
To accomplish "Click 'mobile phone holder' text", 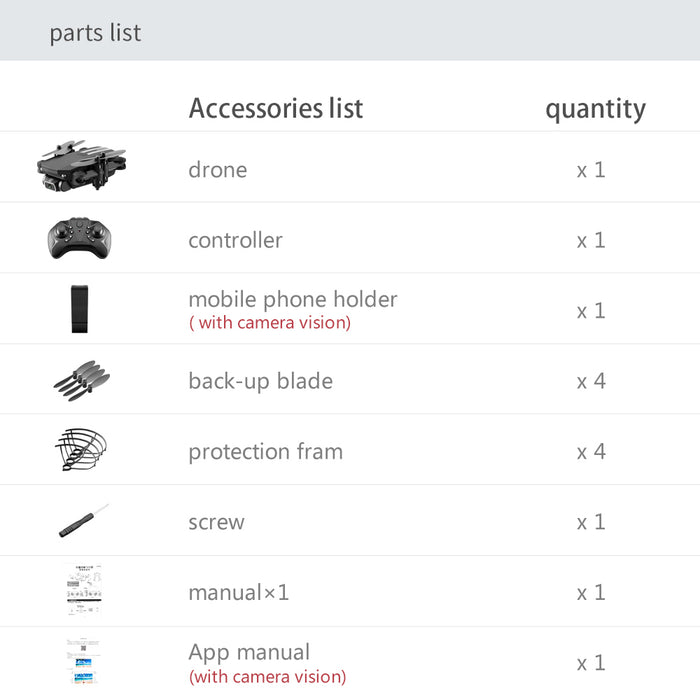I will coord(292,299).
